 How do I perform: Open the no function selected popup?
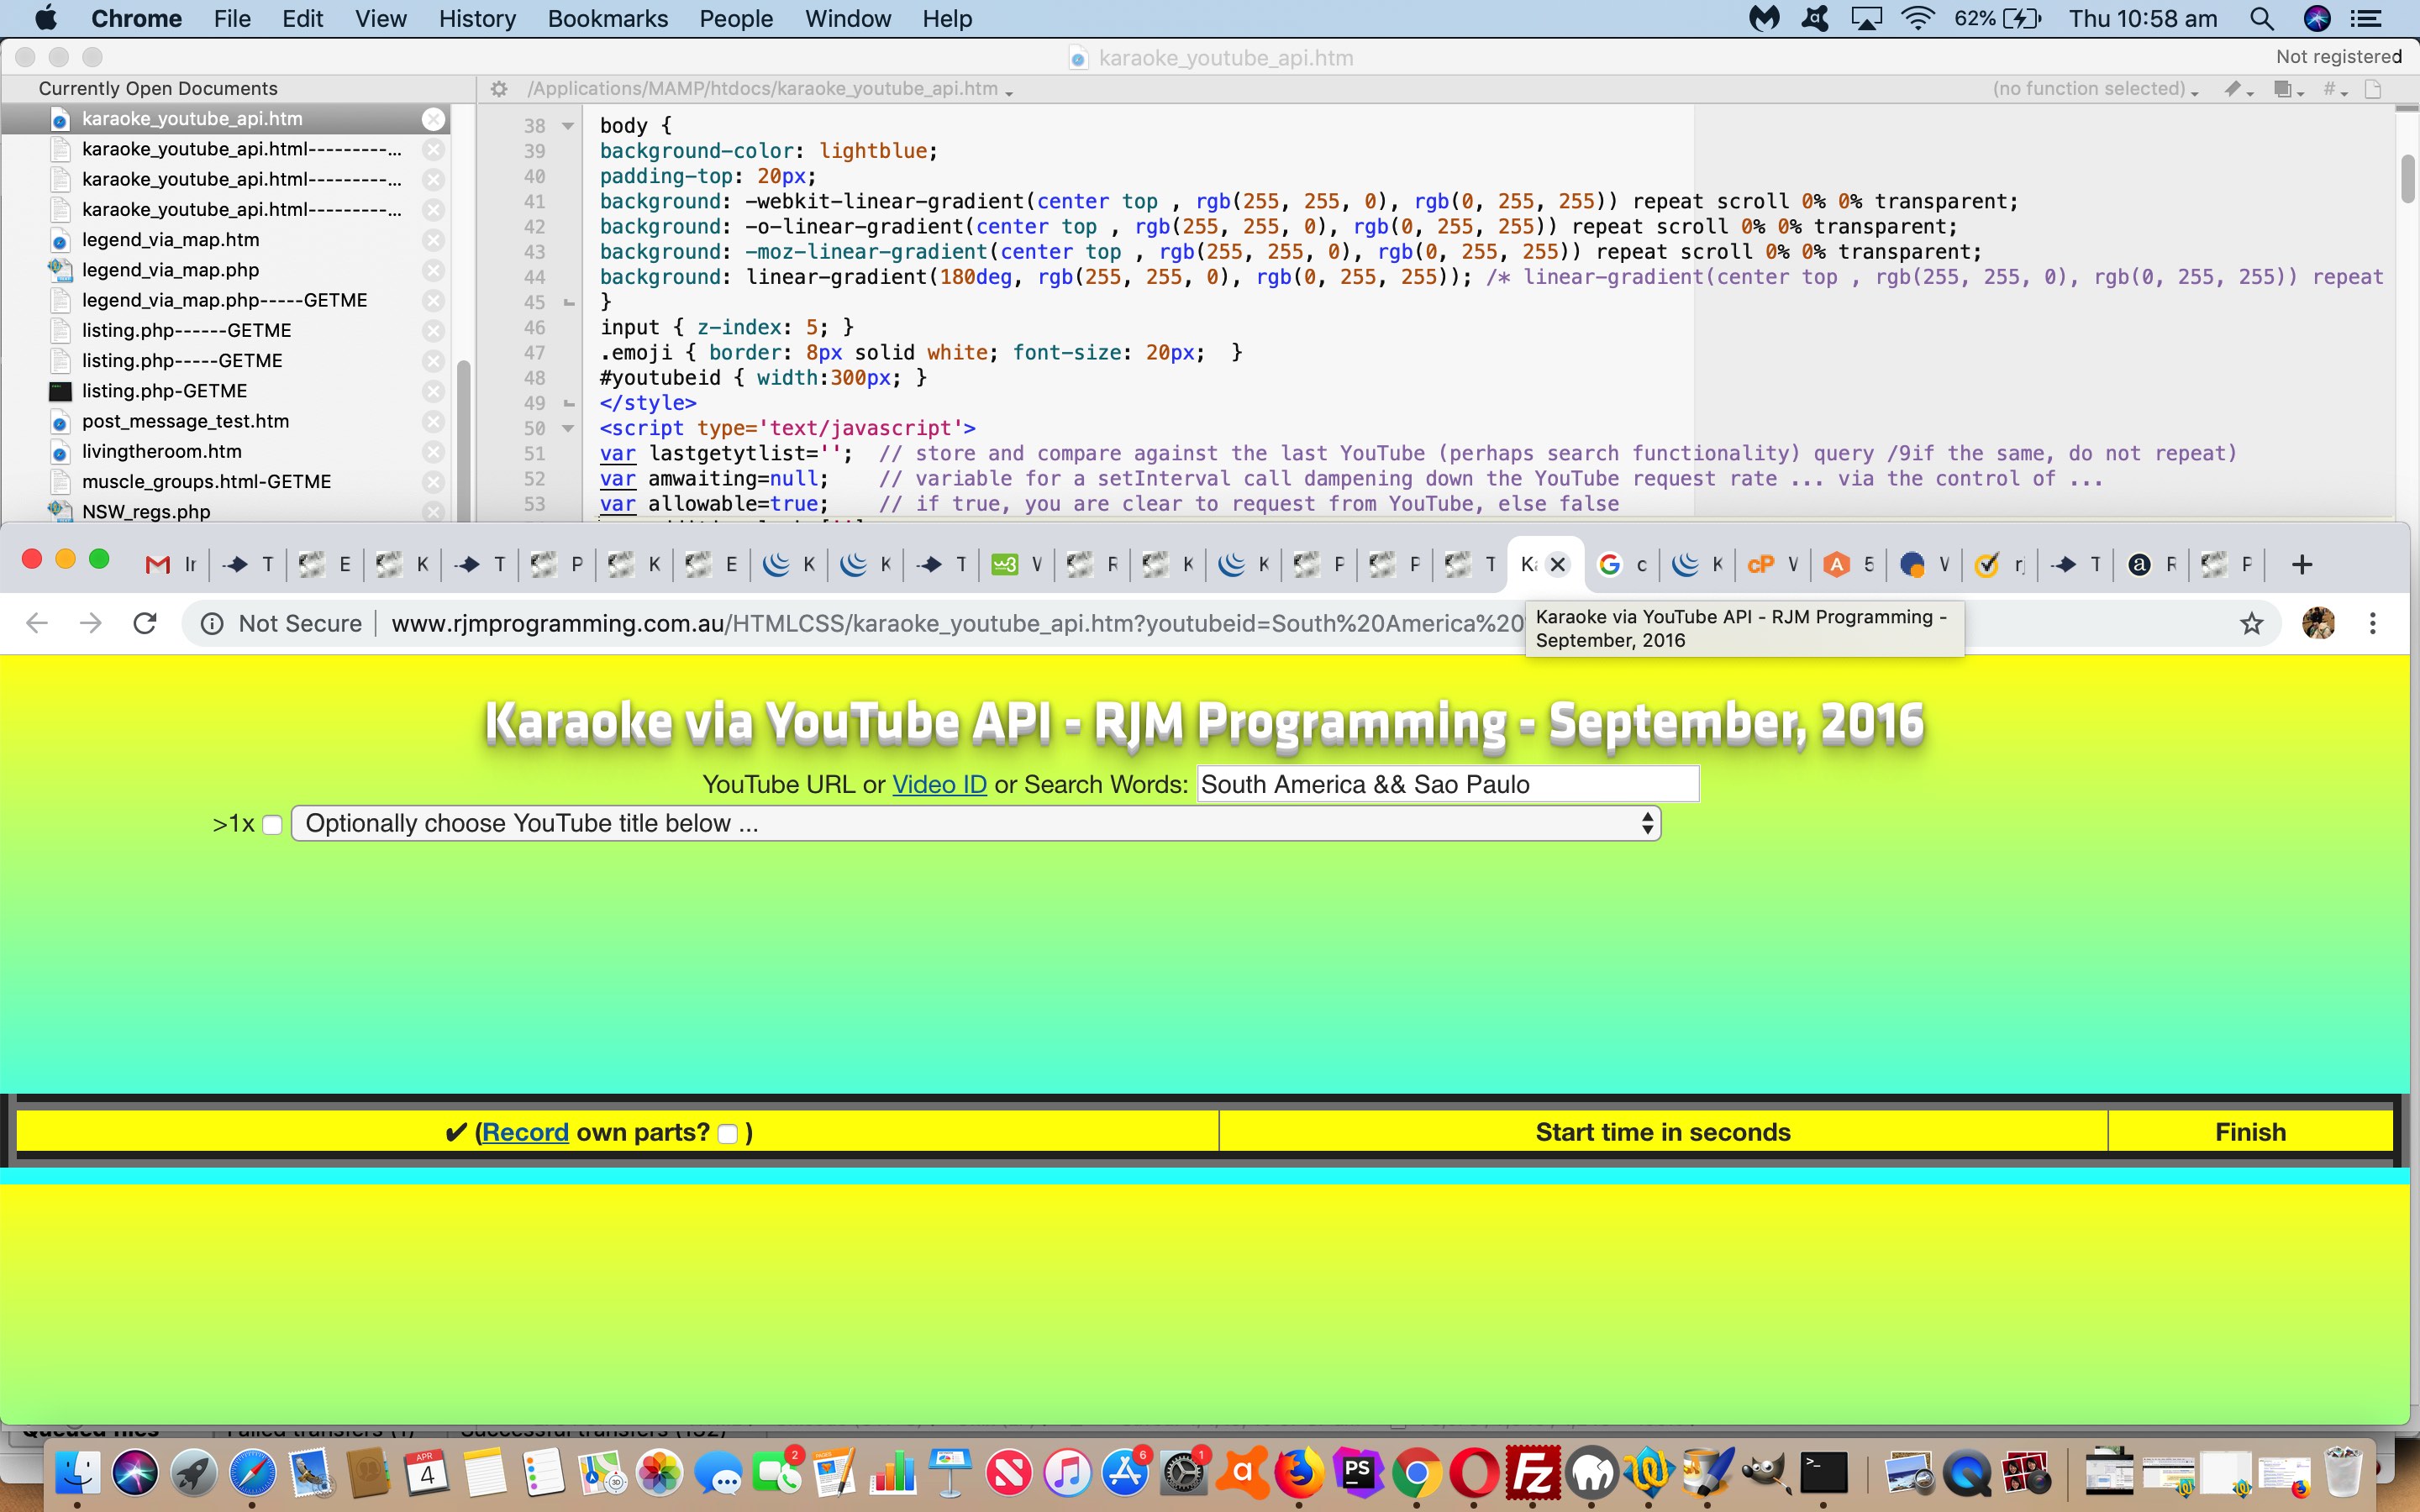tap(2095, 89)
